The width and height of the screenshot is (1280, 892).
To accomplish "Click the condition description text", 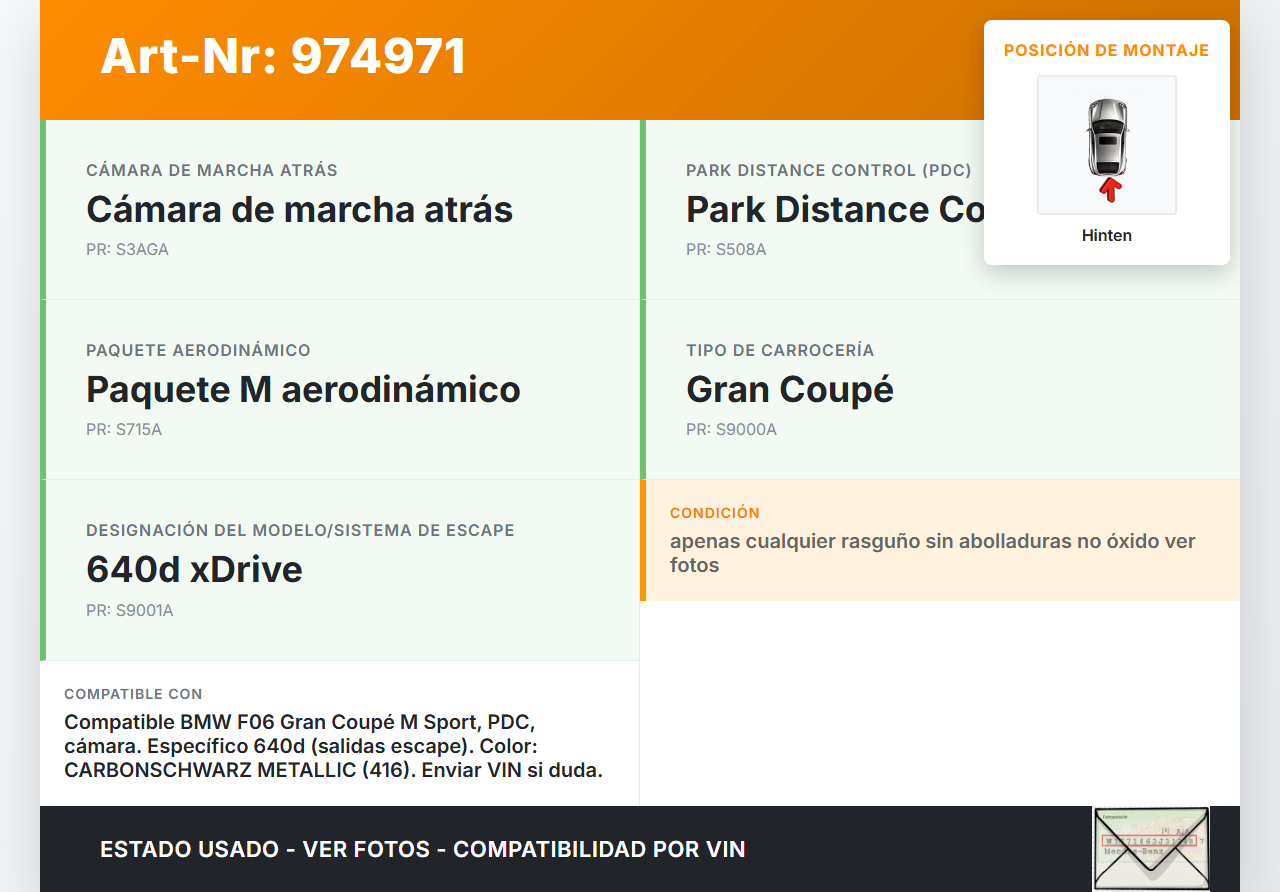I will coord(933,553).
